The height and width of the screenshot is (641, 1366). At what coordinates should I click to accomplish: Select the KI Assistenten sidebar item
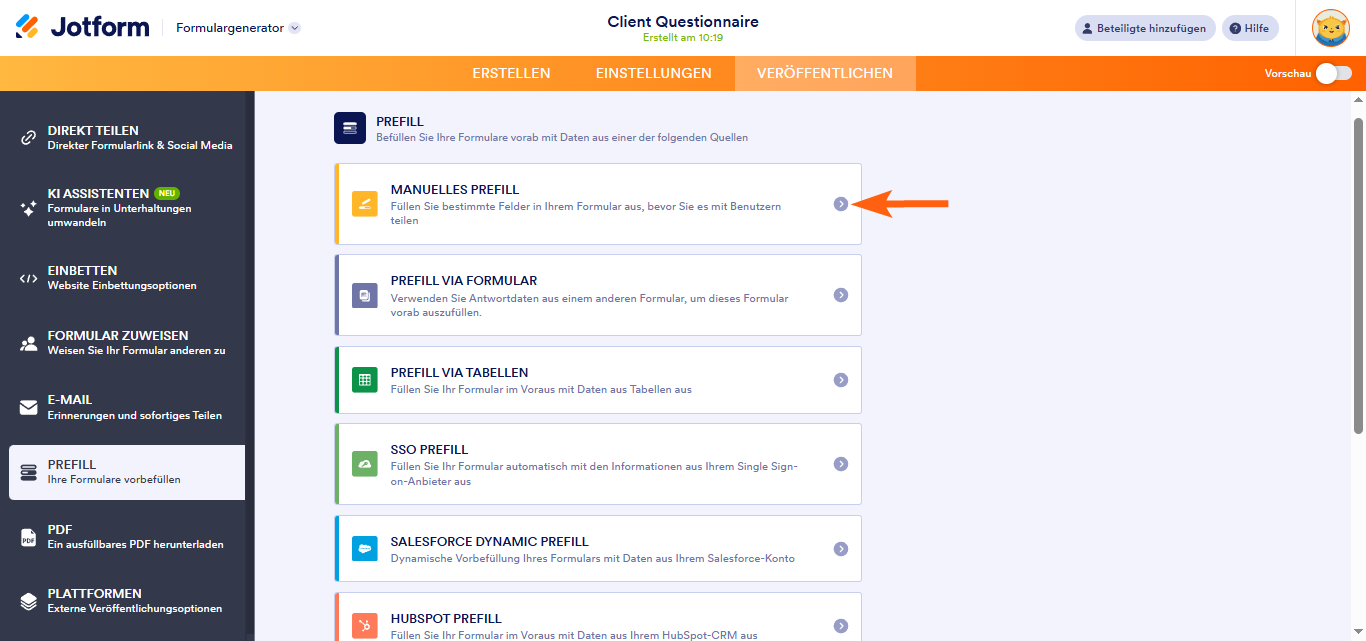click(x=127, y=207)
